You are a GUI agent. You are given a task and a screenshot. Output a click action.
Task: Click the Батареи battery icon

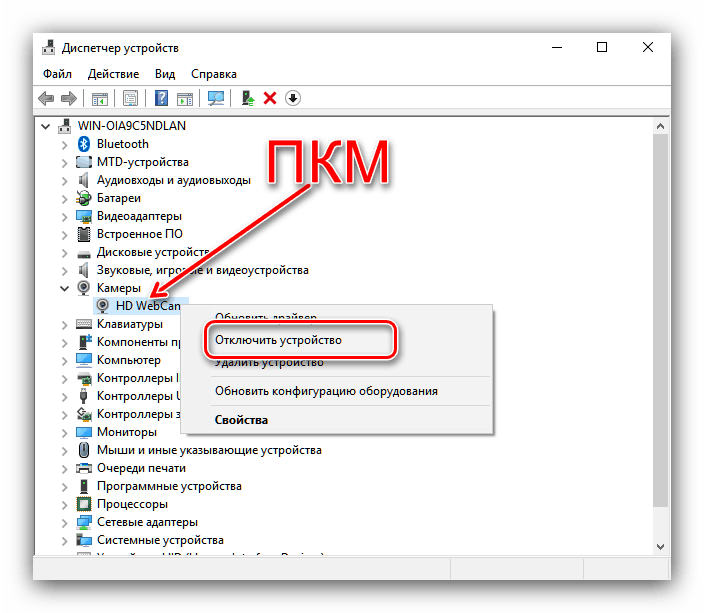[84, 198]
